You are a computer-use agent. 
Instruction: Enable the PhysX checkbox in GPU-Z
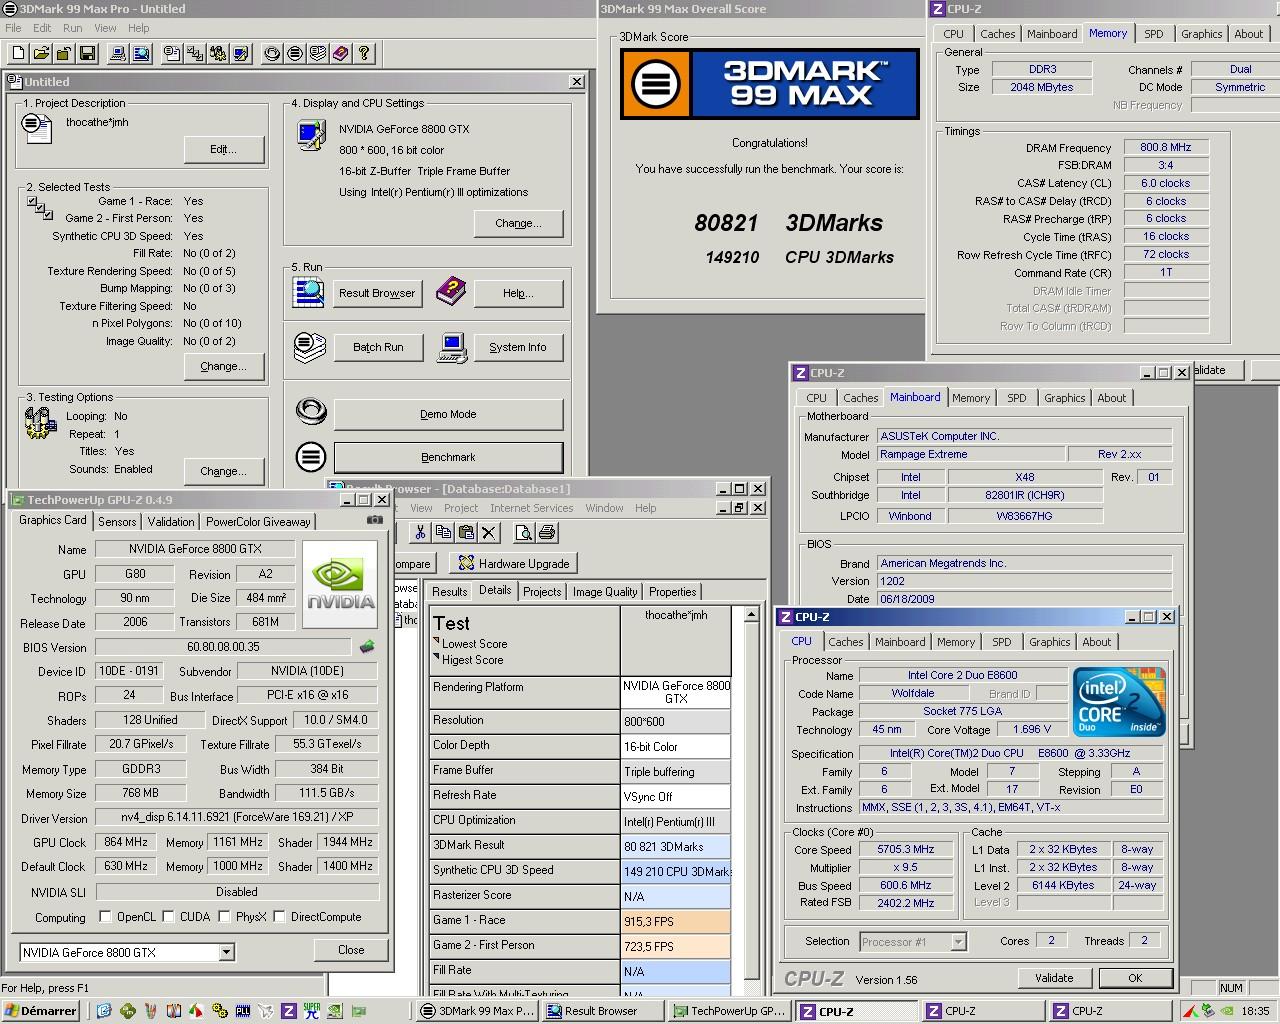point(224,916)
